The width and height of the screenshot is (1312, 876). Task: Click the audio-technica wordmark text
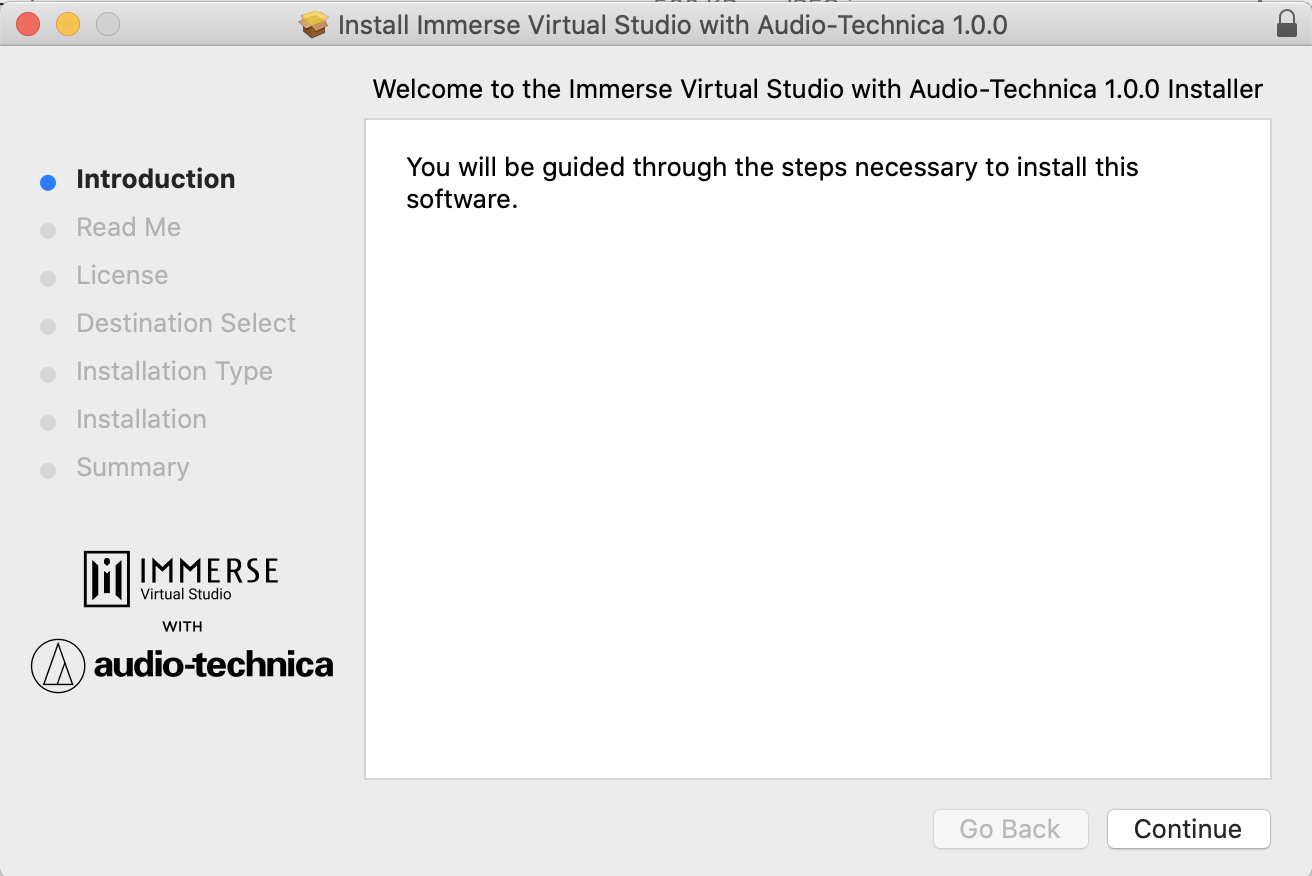(213, 664)
